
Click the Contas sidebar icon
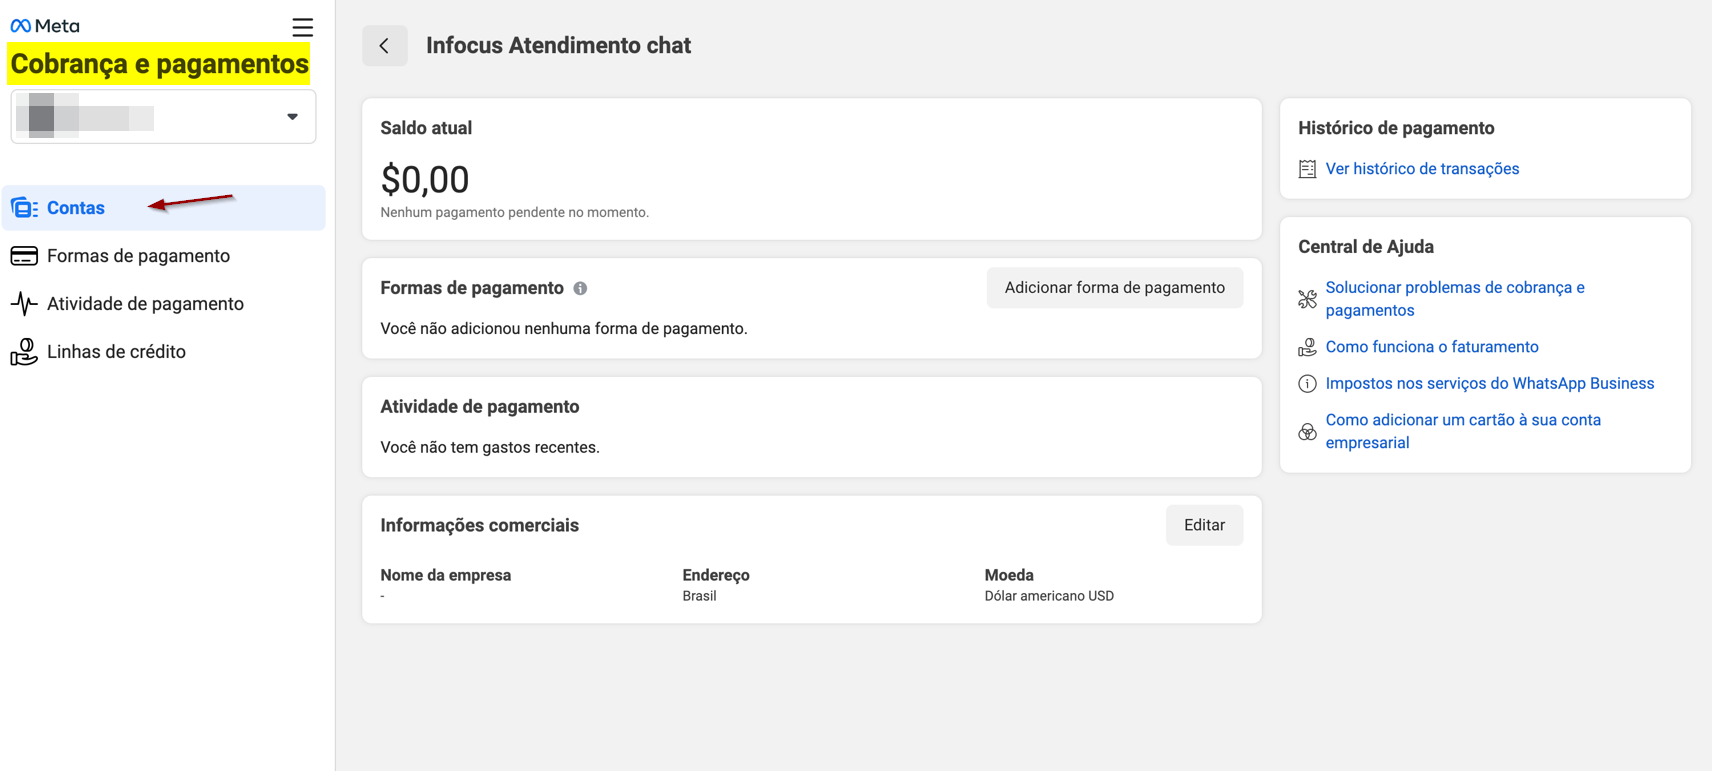click(x=24, y=208)
